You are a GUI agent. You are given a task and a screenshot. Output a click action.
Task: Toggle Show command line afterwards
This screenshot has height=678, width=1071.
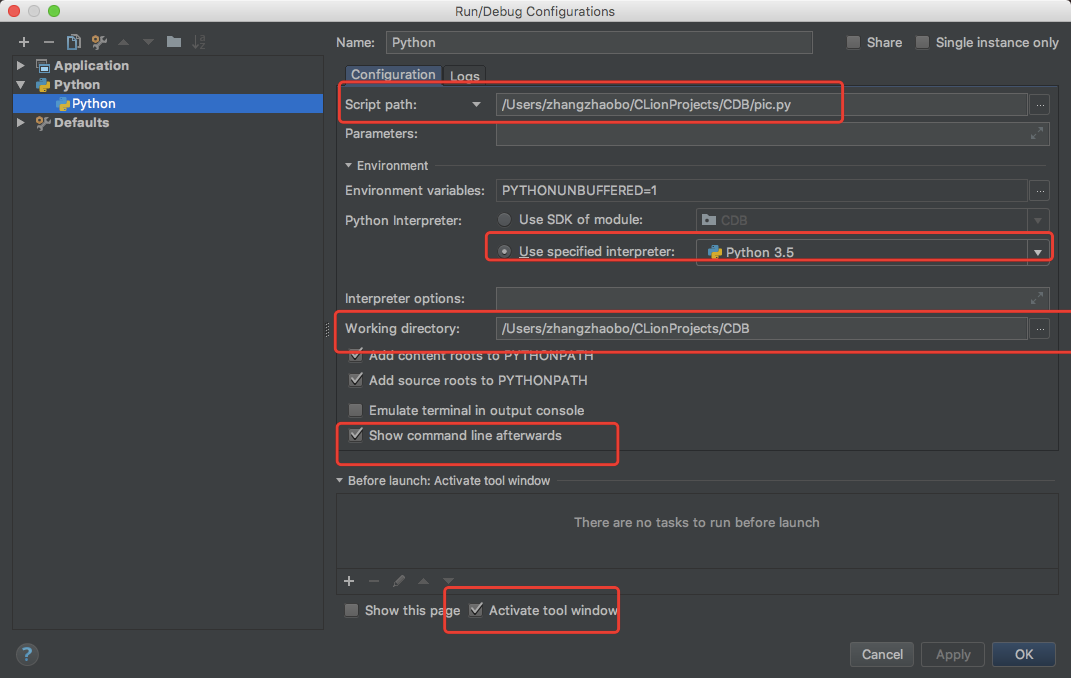click(355, 435)
